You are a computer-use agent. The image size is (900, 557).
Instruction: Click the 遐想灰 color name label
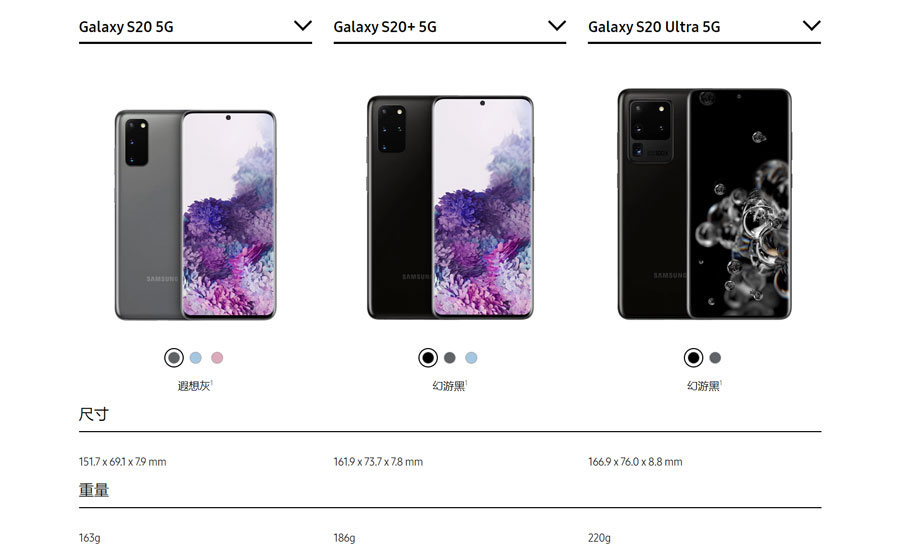pos(195,386)
